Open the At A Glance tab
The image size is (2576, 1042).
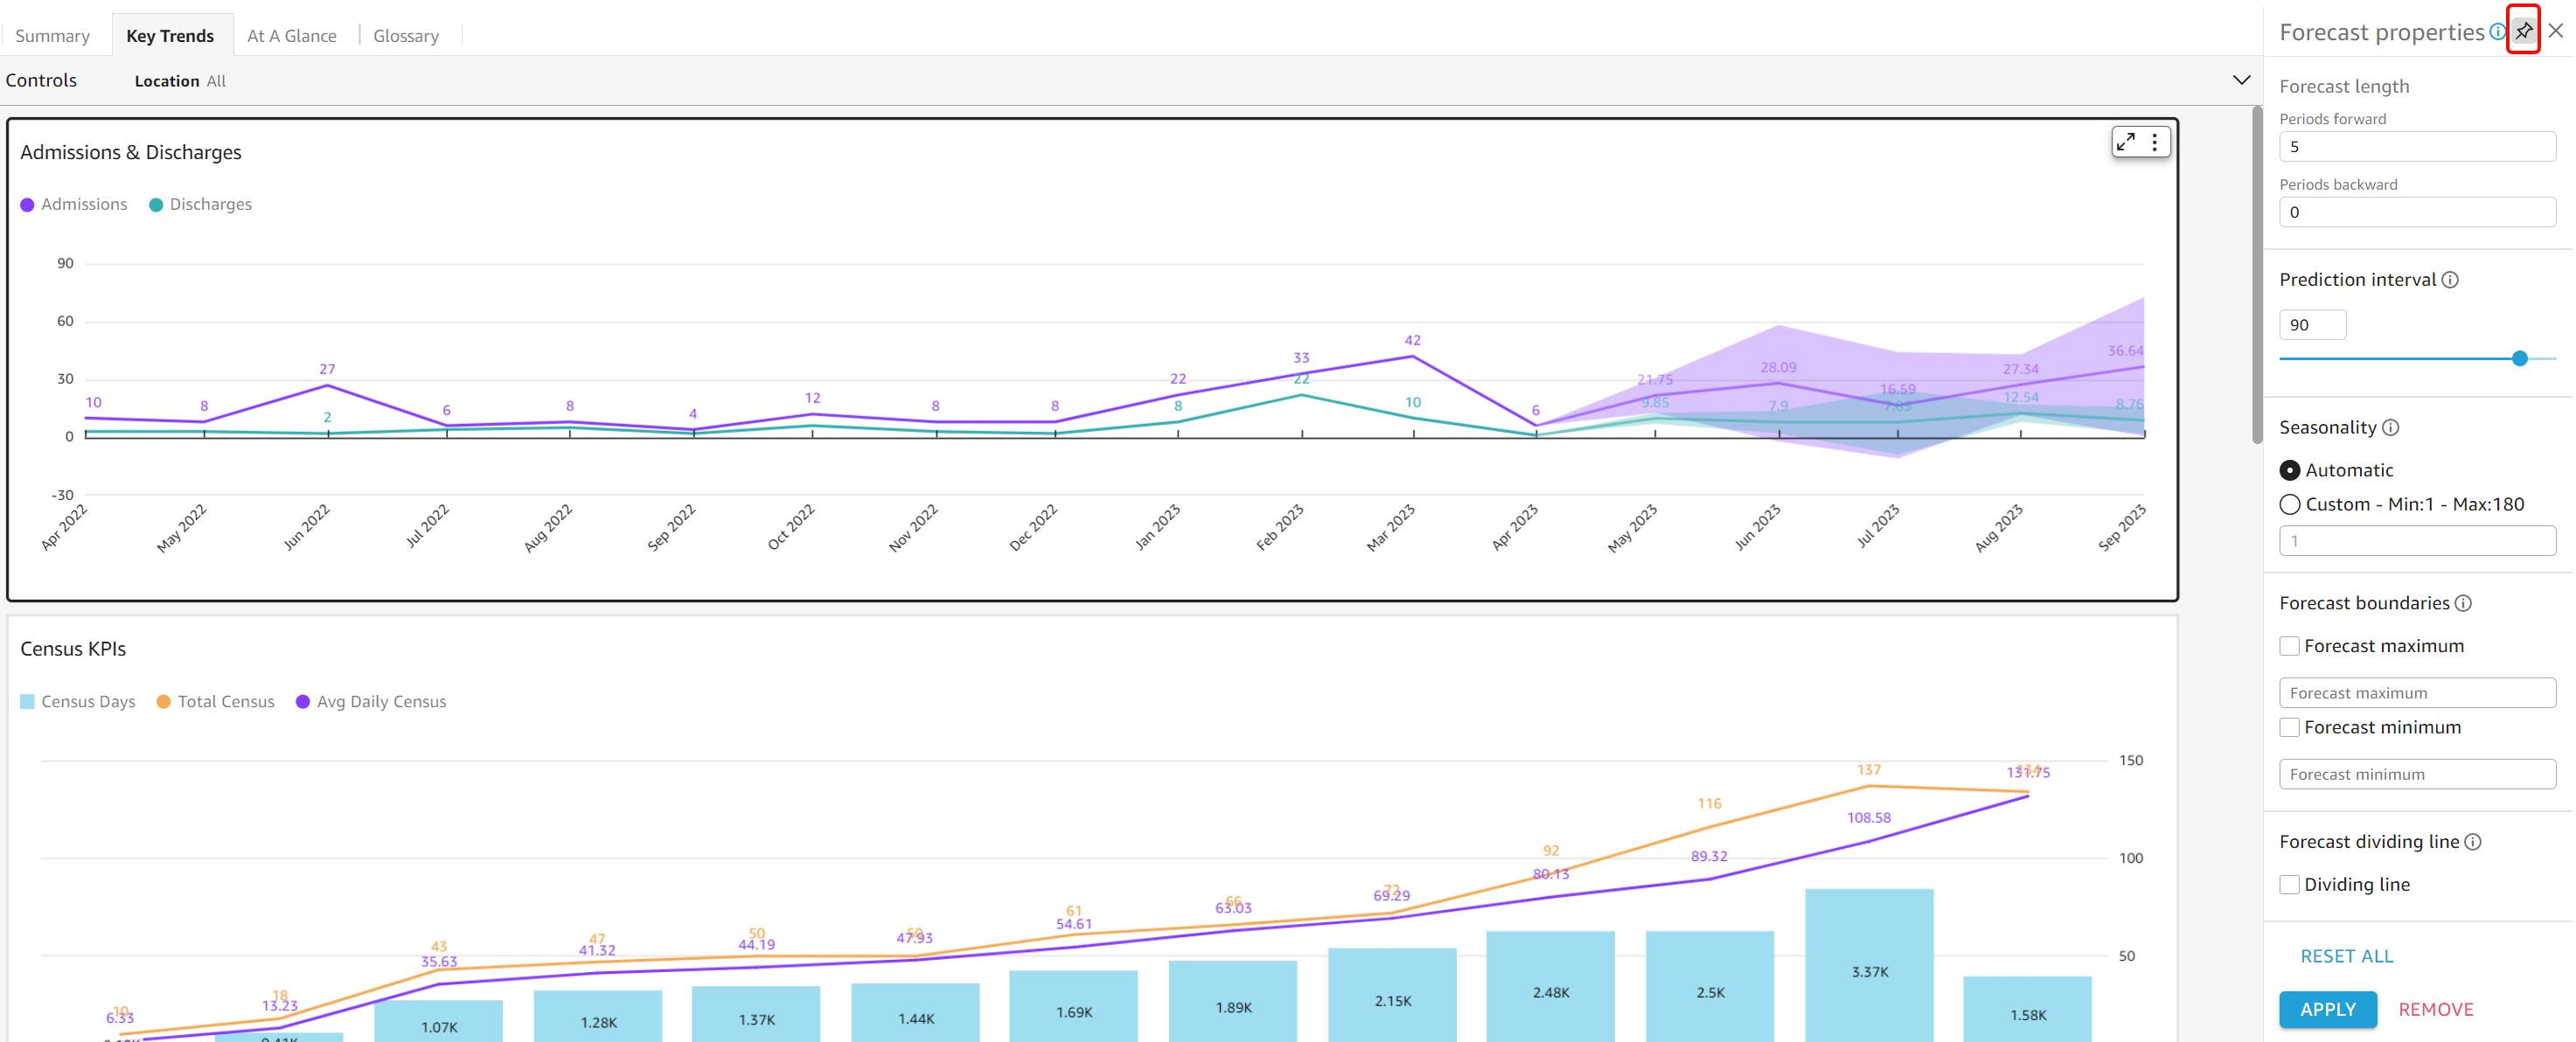pyautogui.click(x=291, y=36)
